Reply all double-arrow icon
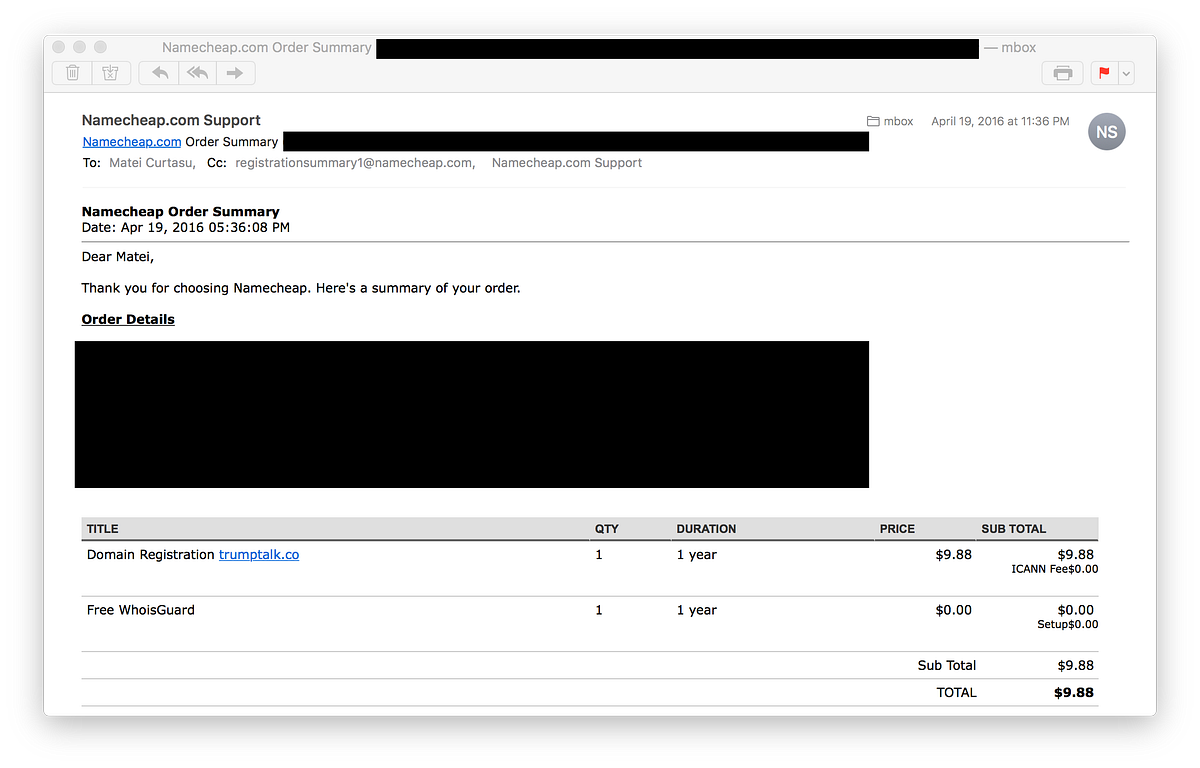Viewport: 1200px width, 768px height. pos(197,73)
